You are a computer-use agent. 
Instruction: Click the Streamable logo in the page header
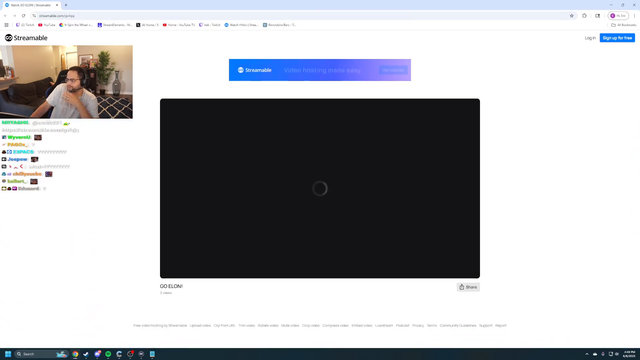(26, 38)
